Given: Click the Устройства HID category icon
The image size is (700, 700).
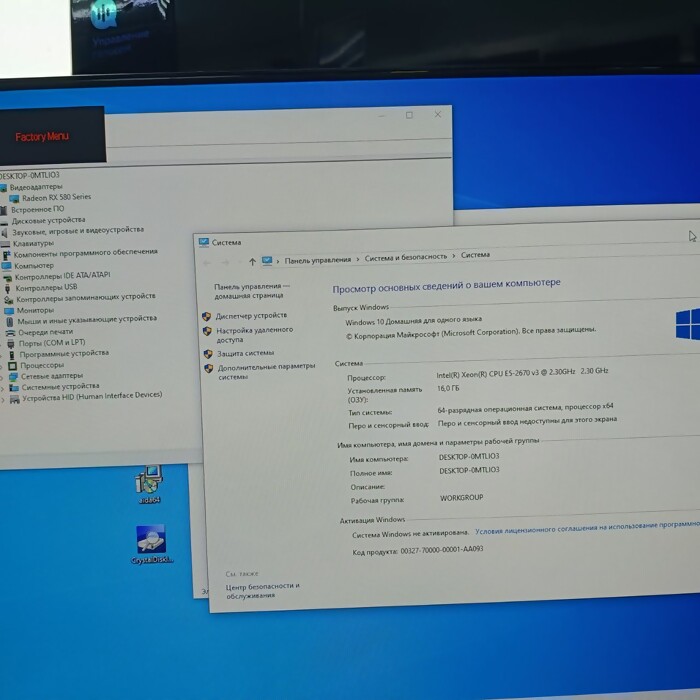Looking at the screenshot, I should tap(15, 399).
